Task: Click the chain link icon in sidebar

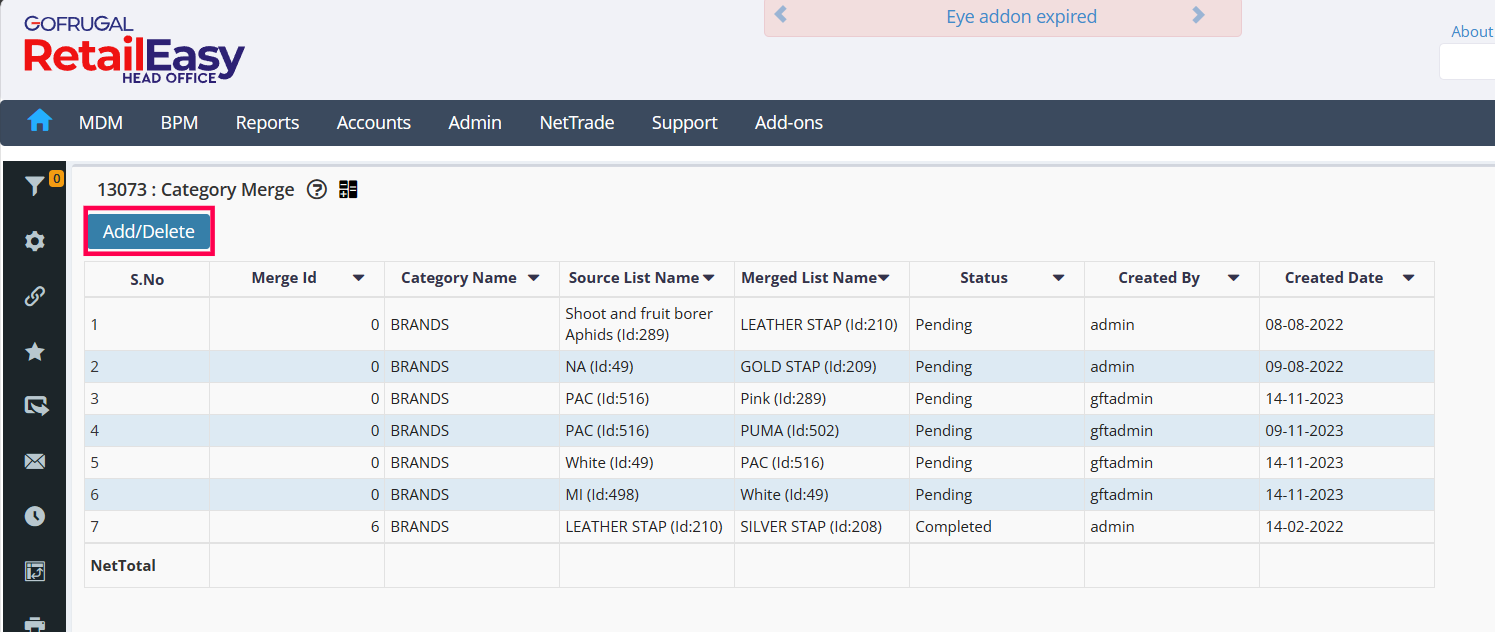Action: tap(35, 296)
